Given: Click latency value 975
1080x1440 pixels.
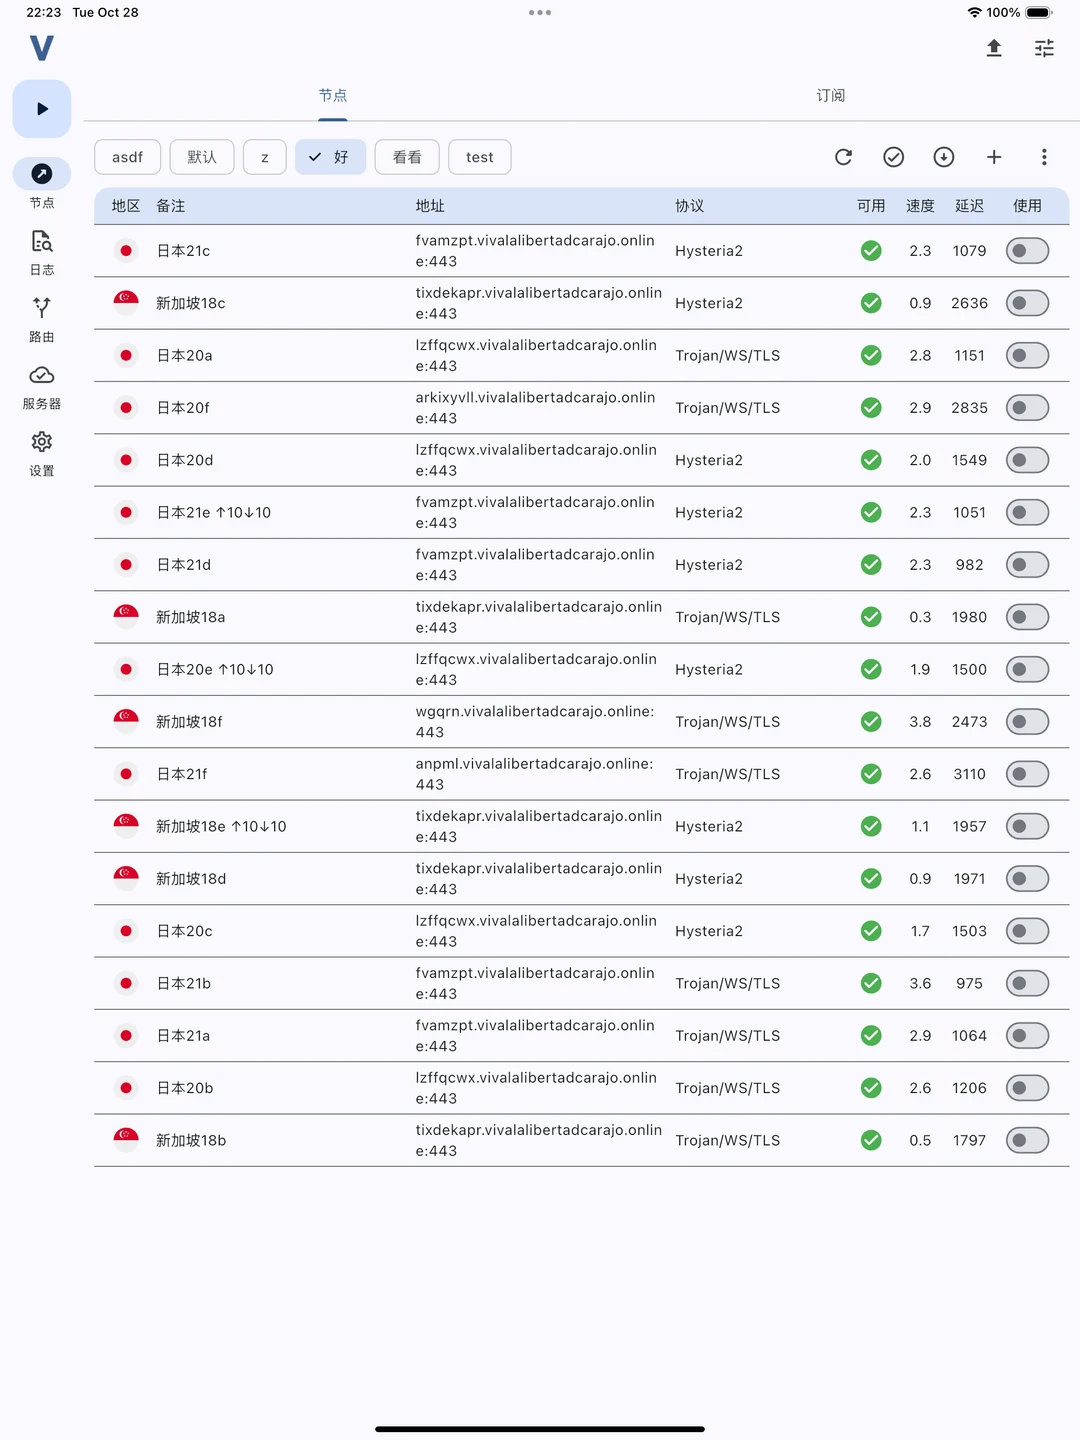Looking at the screenshot, I should [970, 983].
